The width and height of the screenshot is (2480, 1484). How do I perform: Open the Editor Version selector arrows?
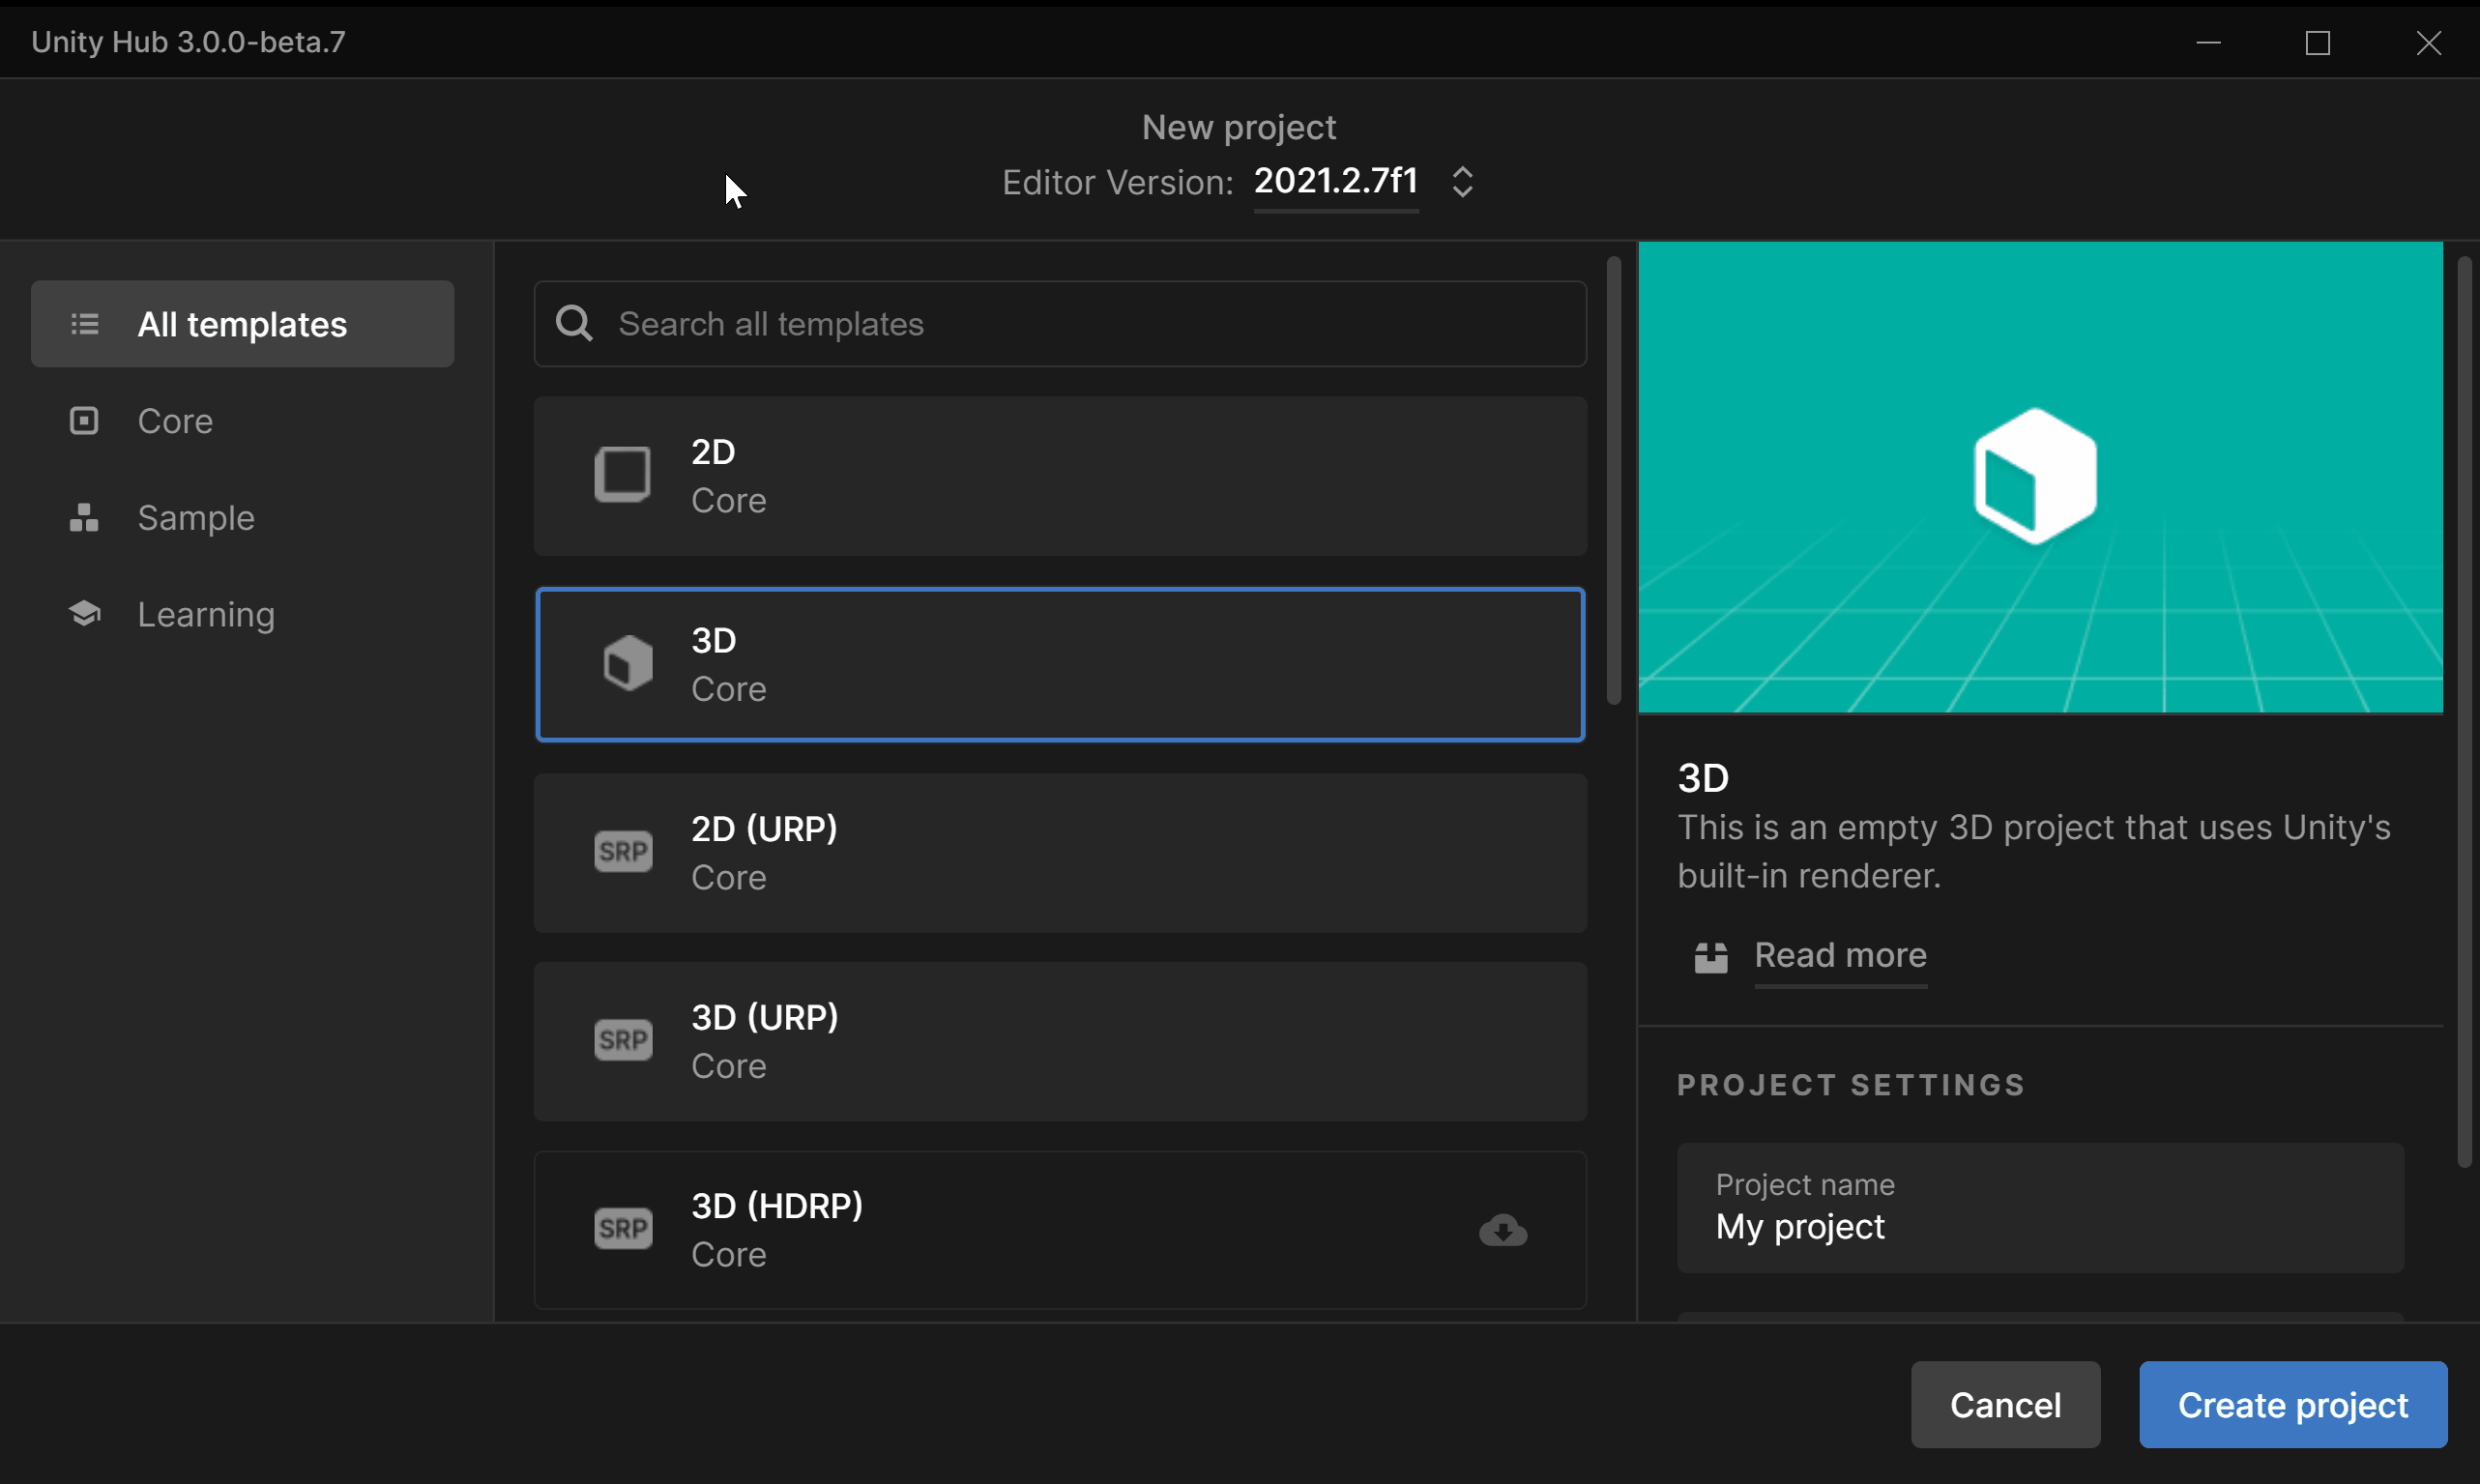click(x=1462, y=182)
